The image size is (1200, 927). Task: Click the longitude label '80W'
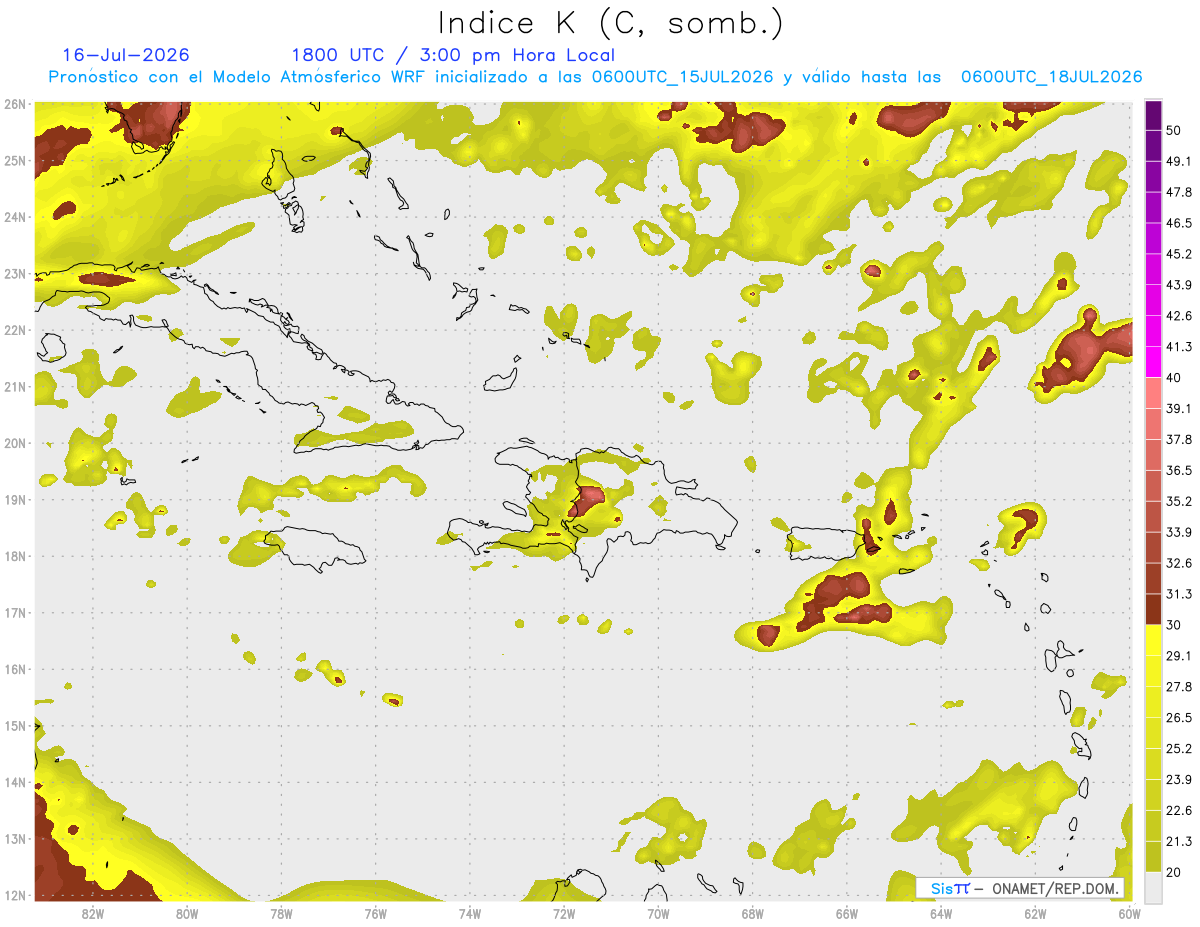(x=187, y=913)
